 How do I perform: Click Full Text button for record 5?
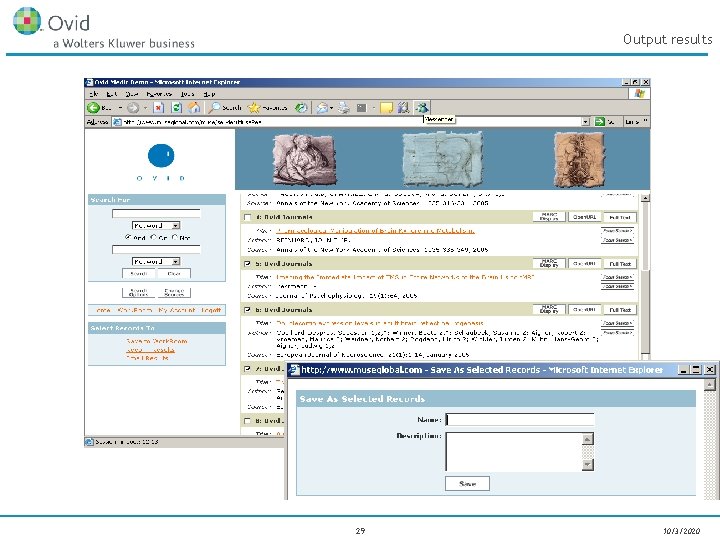pyautogui.click(x=620, y=264)
